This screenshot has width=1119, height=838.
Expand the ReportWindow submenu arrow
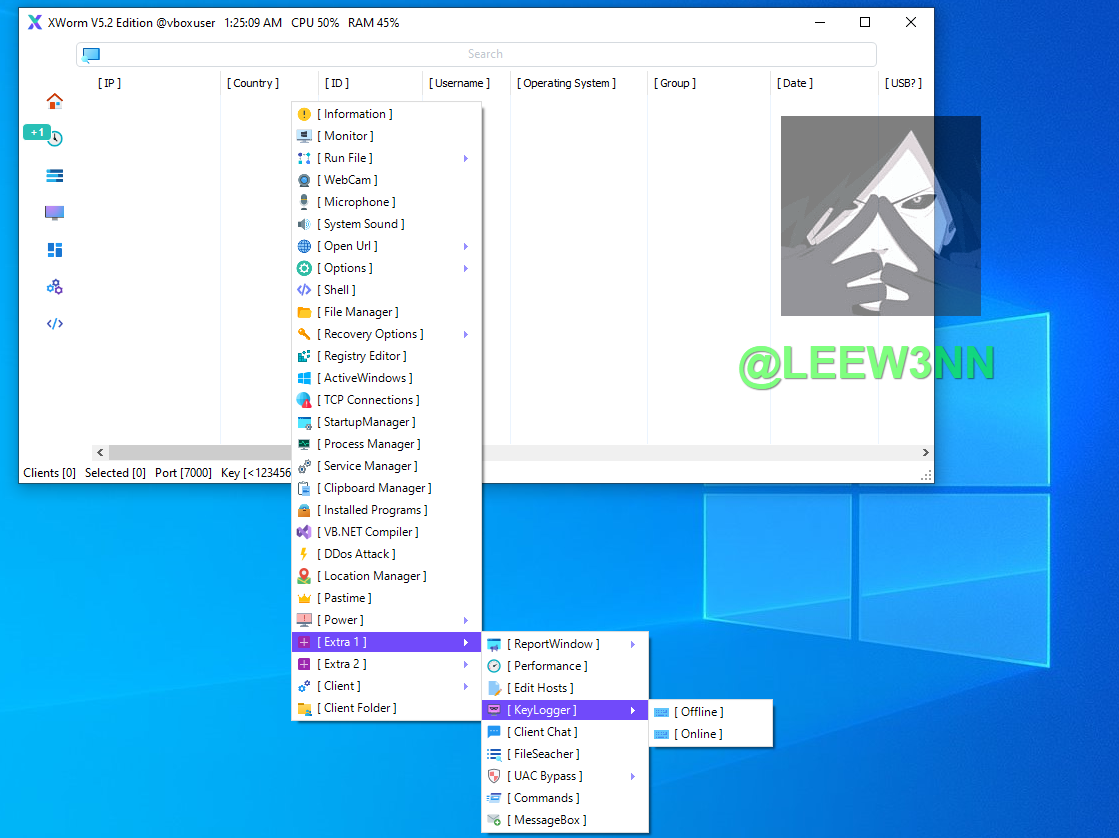633,644
